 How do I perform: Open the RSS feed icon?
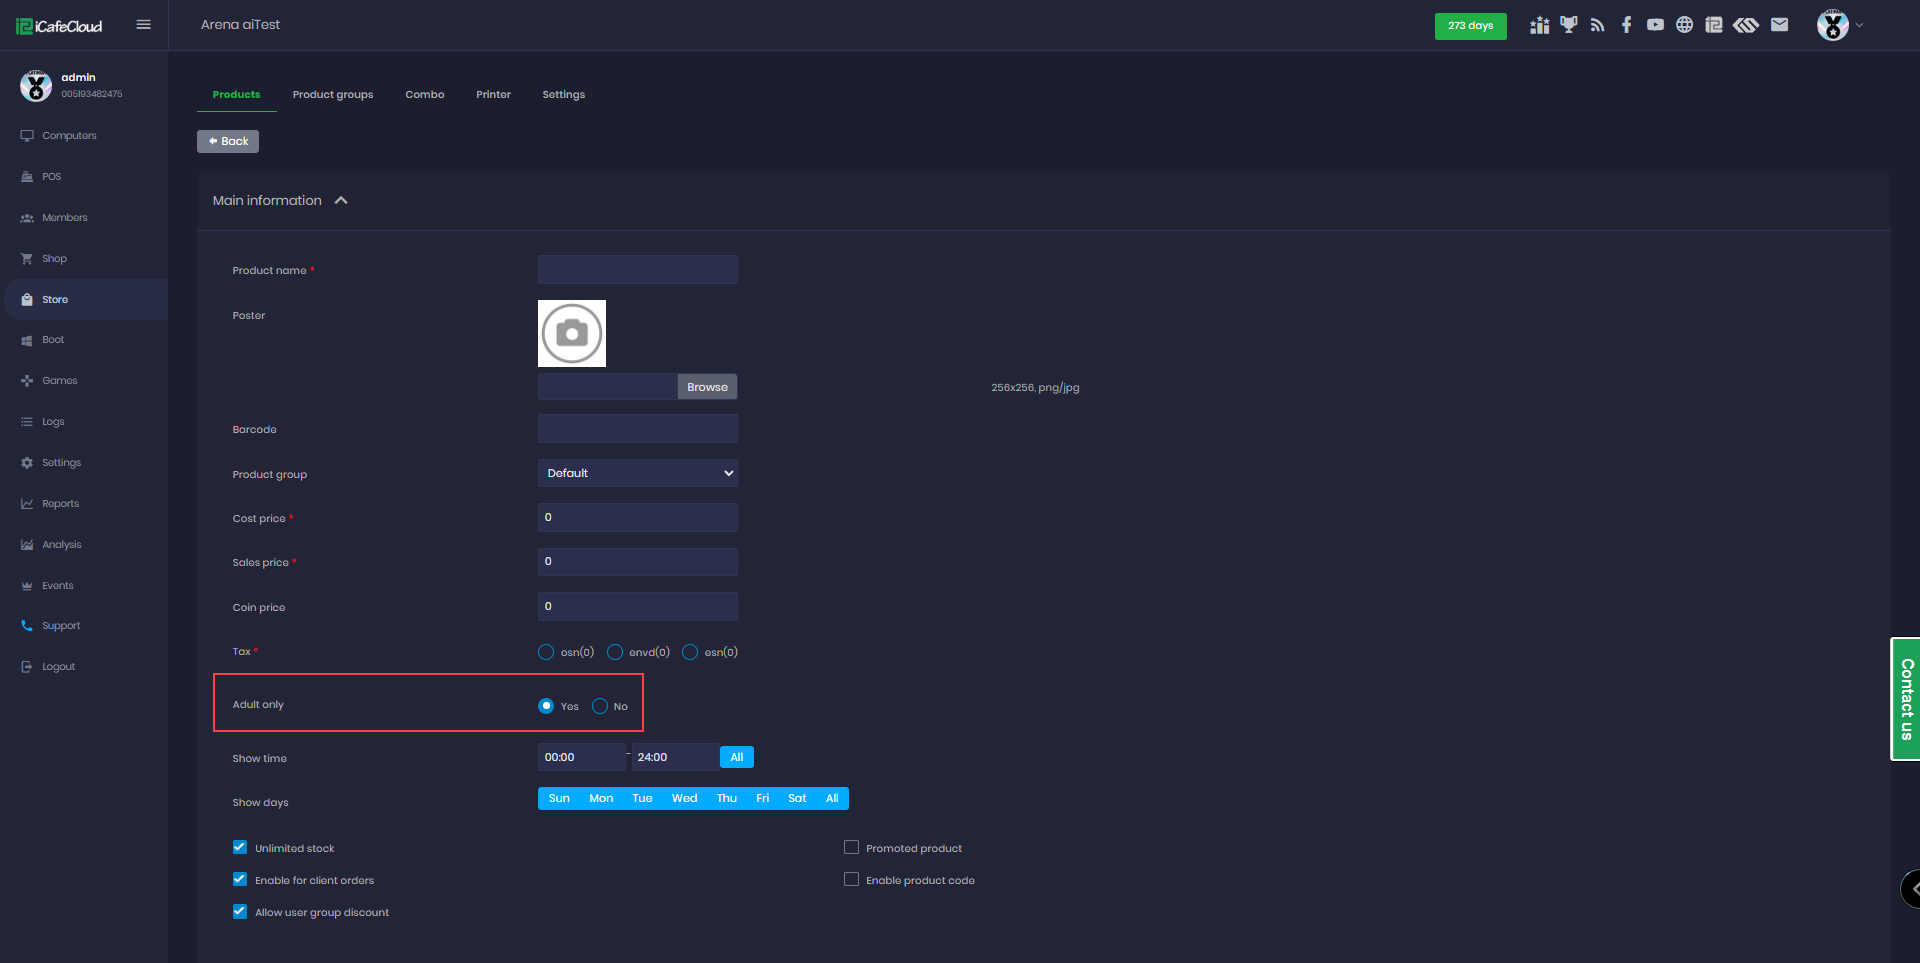click(1597, 25)
